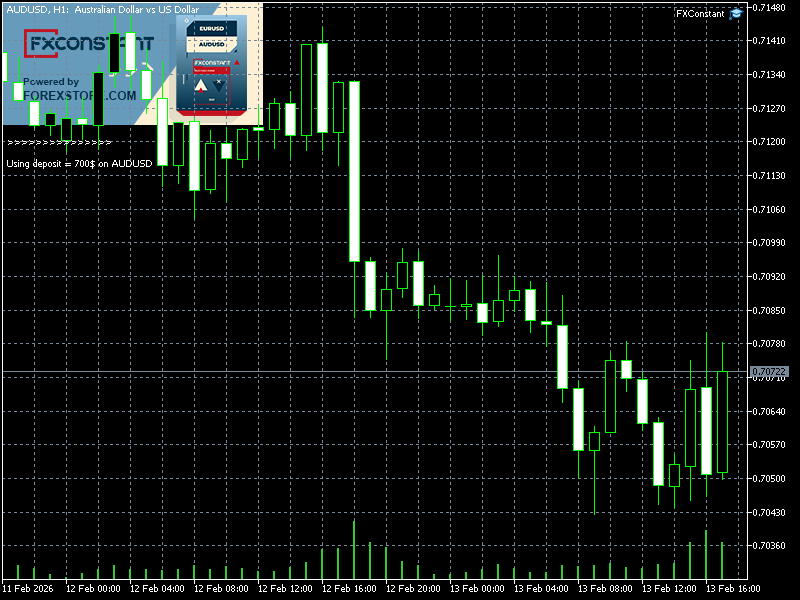Click the 11 Feb 2026 date on time axis
Screen dimensions: 800x600
(x=31, y=589)
